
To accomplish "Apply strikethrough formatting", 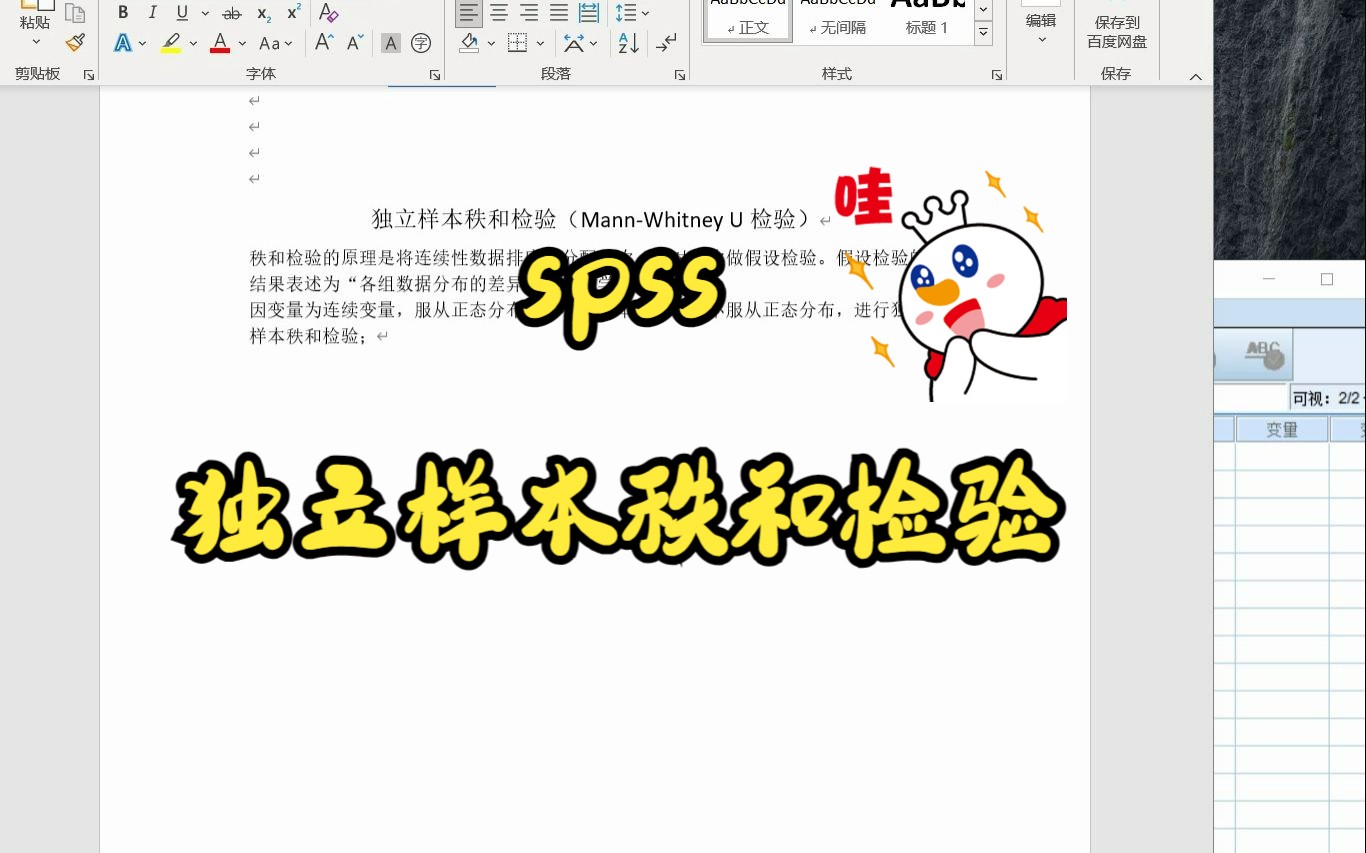I will tap(231, 14).
